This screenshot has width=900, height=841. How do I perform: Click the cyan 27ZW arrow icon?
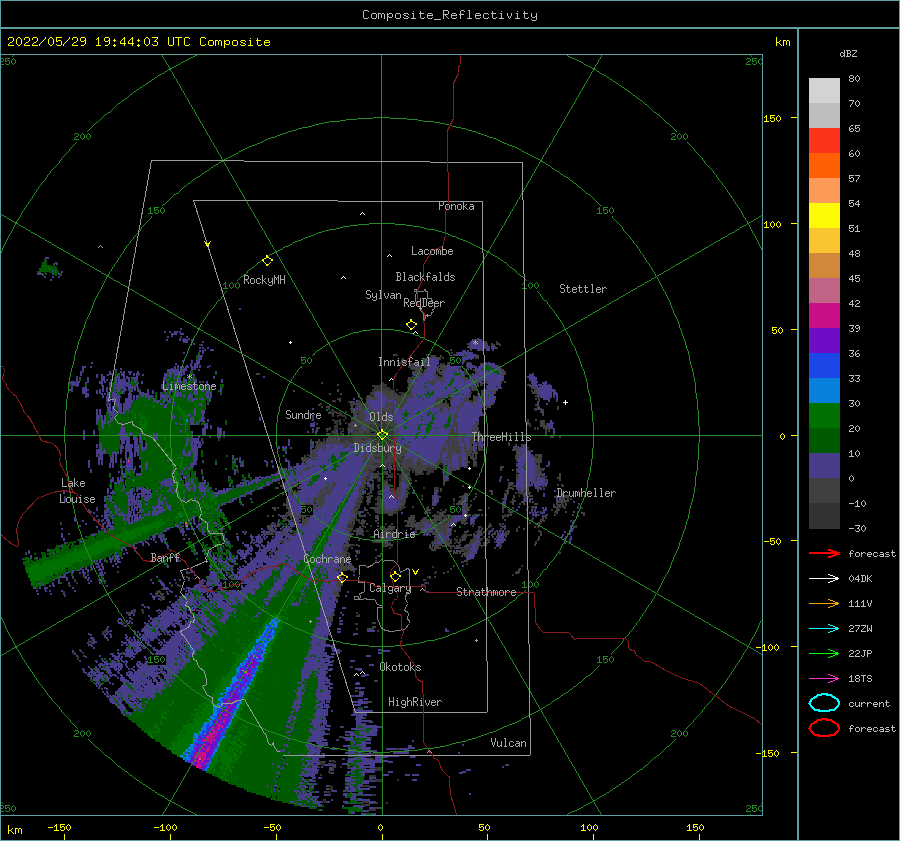[824, 628]
